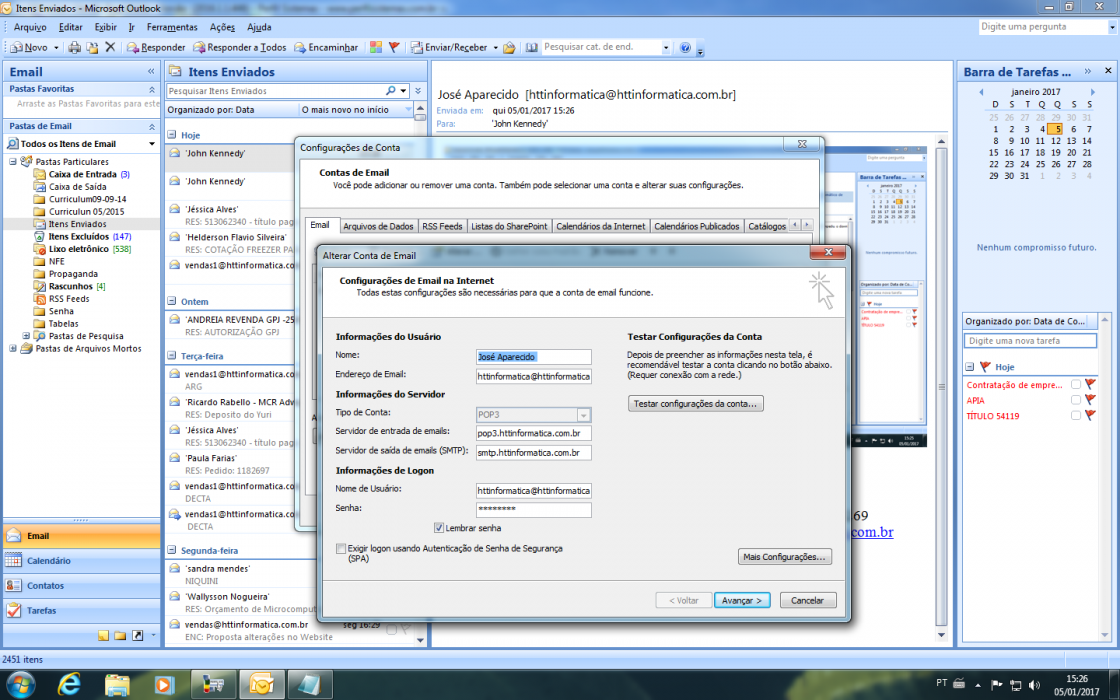
Task: Click the Senha password input field
Action: (534, 510)
